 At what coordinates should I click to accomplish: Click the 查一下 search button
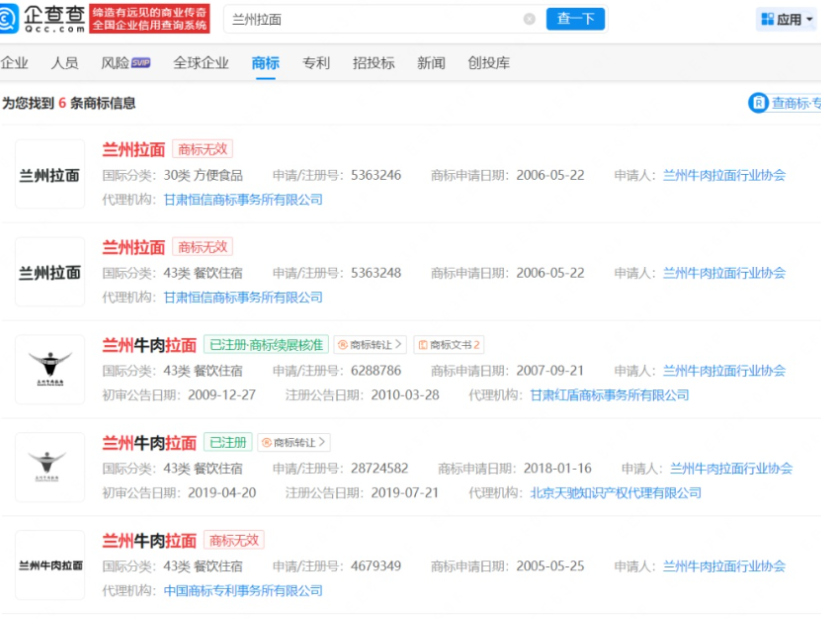click(x=575, y=19)
